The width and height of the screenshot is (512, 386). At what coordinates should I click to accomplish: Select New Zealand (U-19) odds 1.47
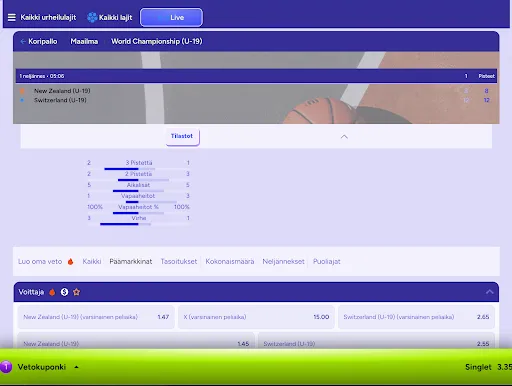(x=96, y=317)
